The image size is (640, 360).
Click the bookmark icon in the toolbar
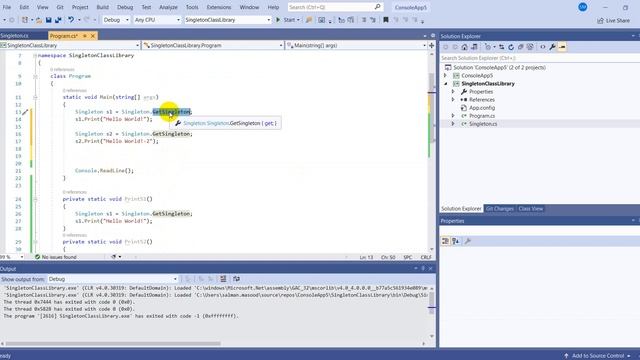[386, 20]
